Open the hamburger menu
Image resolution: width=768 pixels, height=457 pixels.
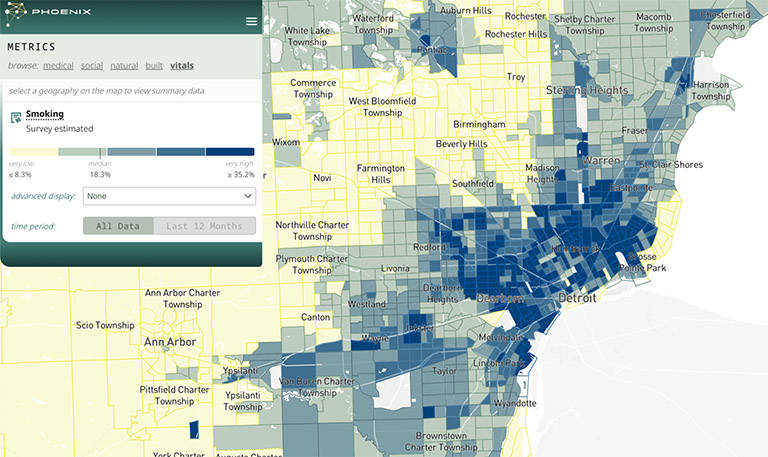tap(251, 21)
